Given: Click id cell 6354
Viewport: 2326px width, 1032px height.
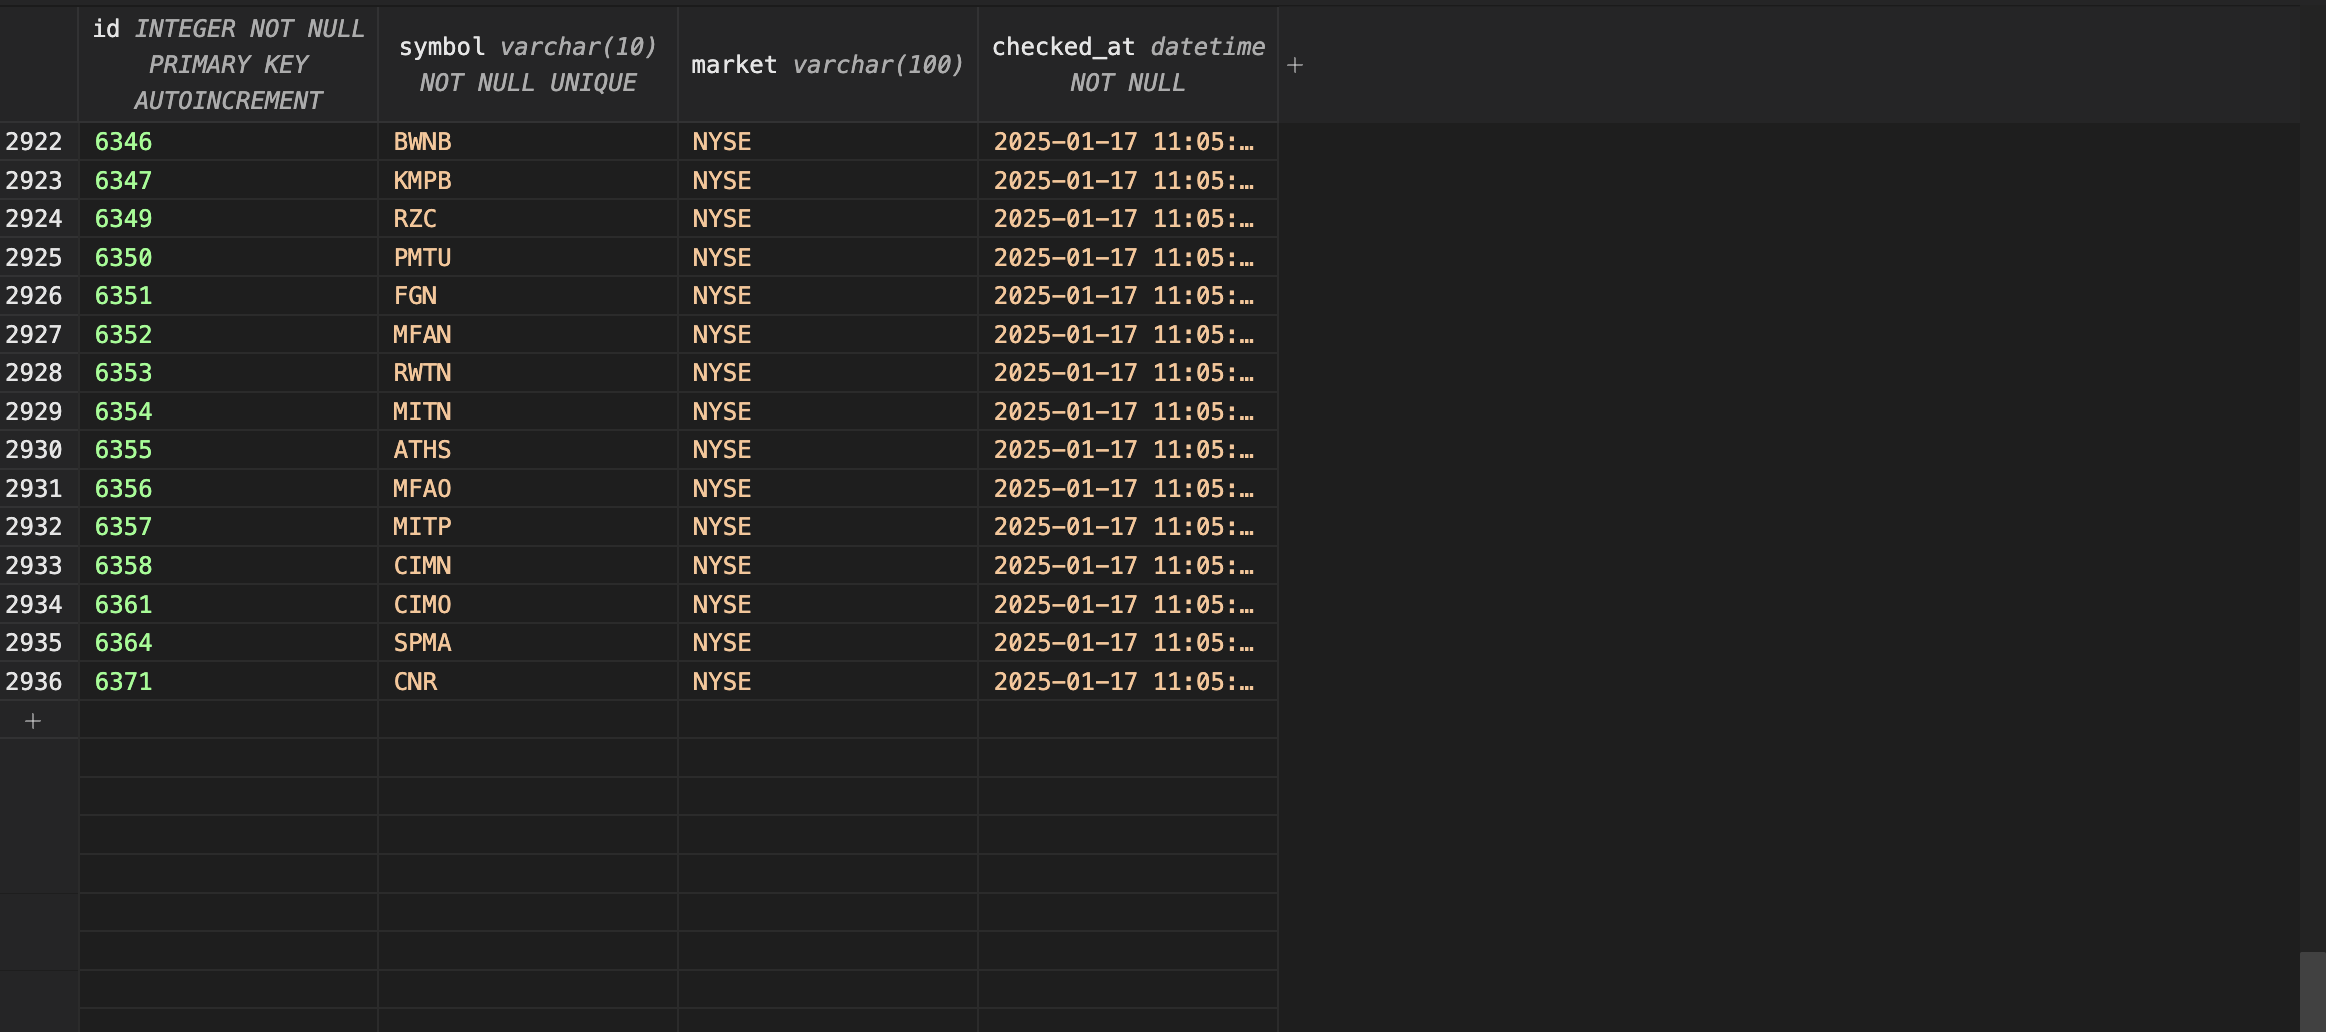Looking at the screenshot, I should 228,412.
